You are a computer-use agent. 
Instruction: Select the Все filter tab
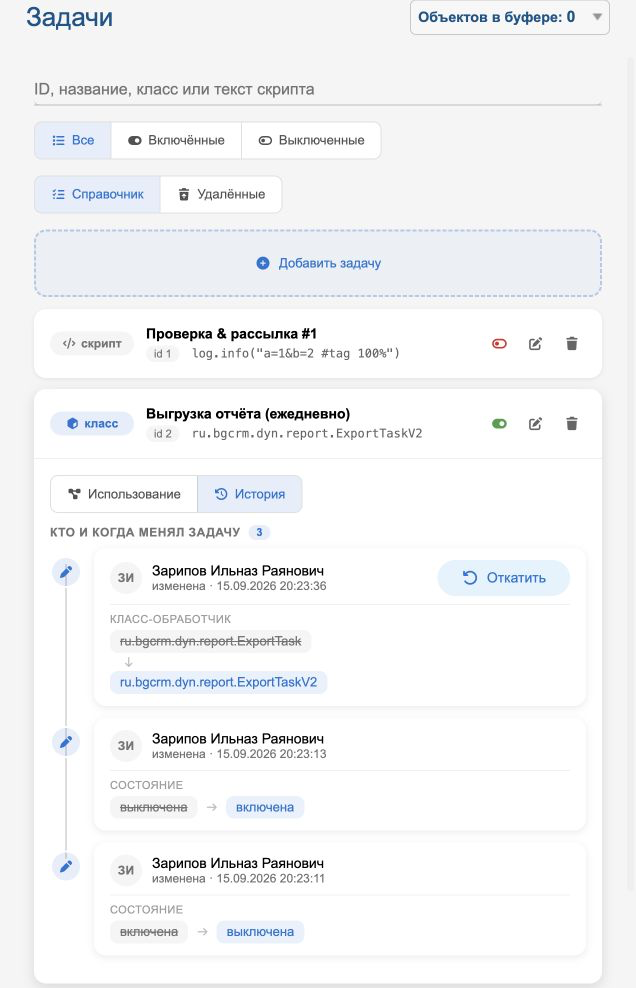tap(73, 140)
